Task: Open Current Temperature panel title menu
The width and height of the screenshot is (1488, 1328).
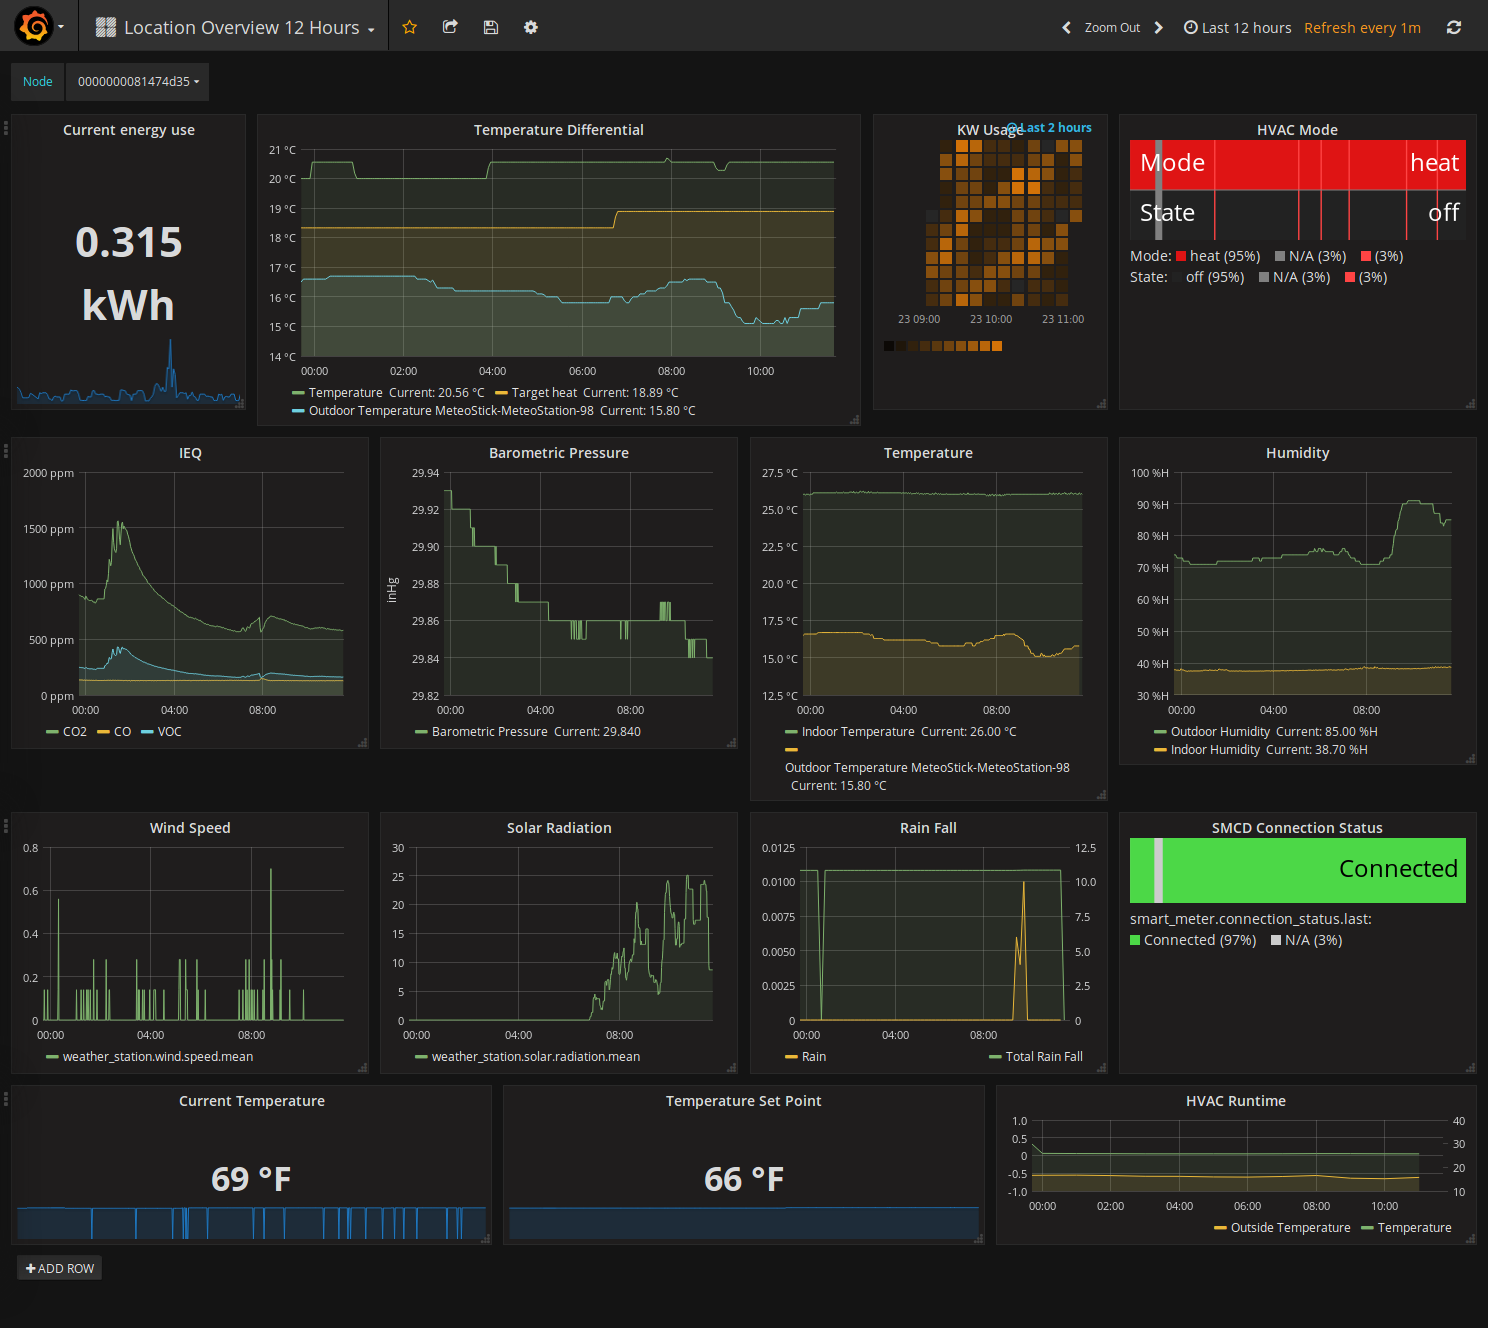Action: (x=252, y=1101)
